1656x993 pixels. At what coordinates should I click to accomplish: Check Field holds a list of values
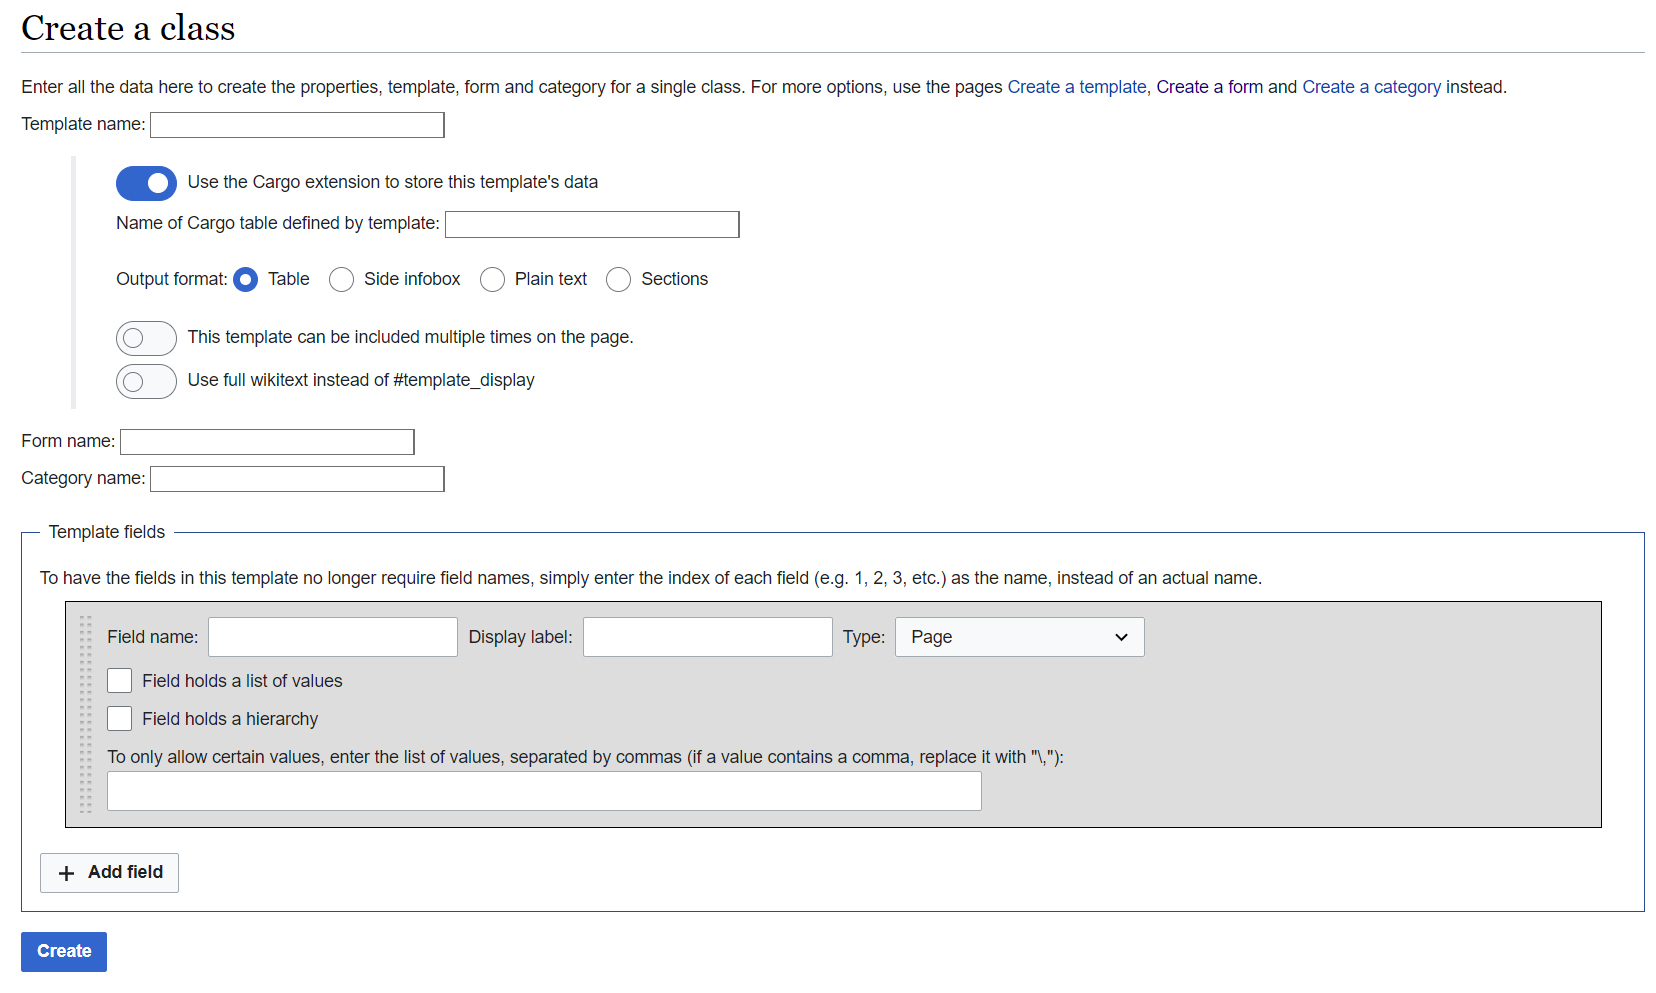coord(120,681)
